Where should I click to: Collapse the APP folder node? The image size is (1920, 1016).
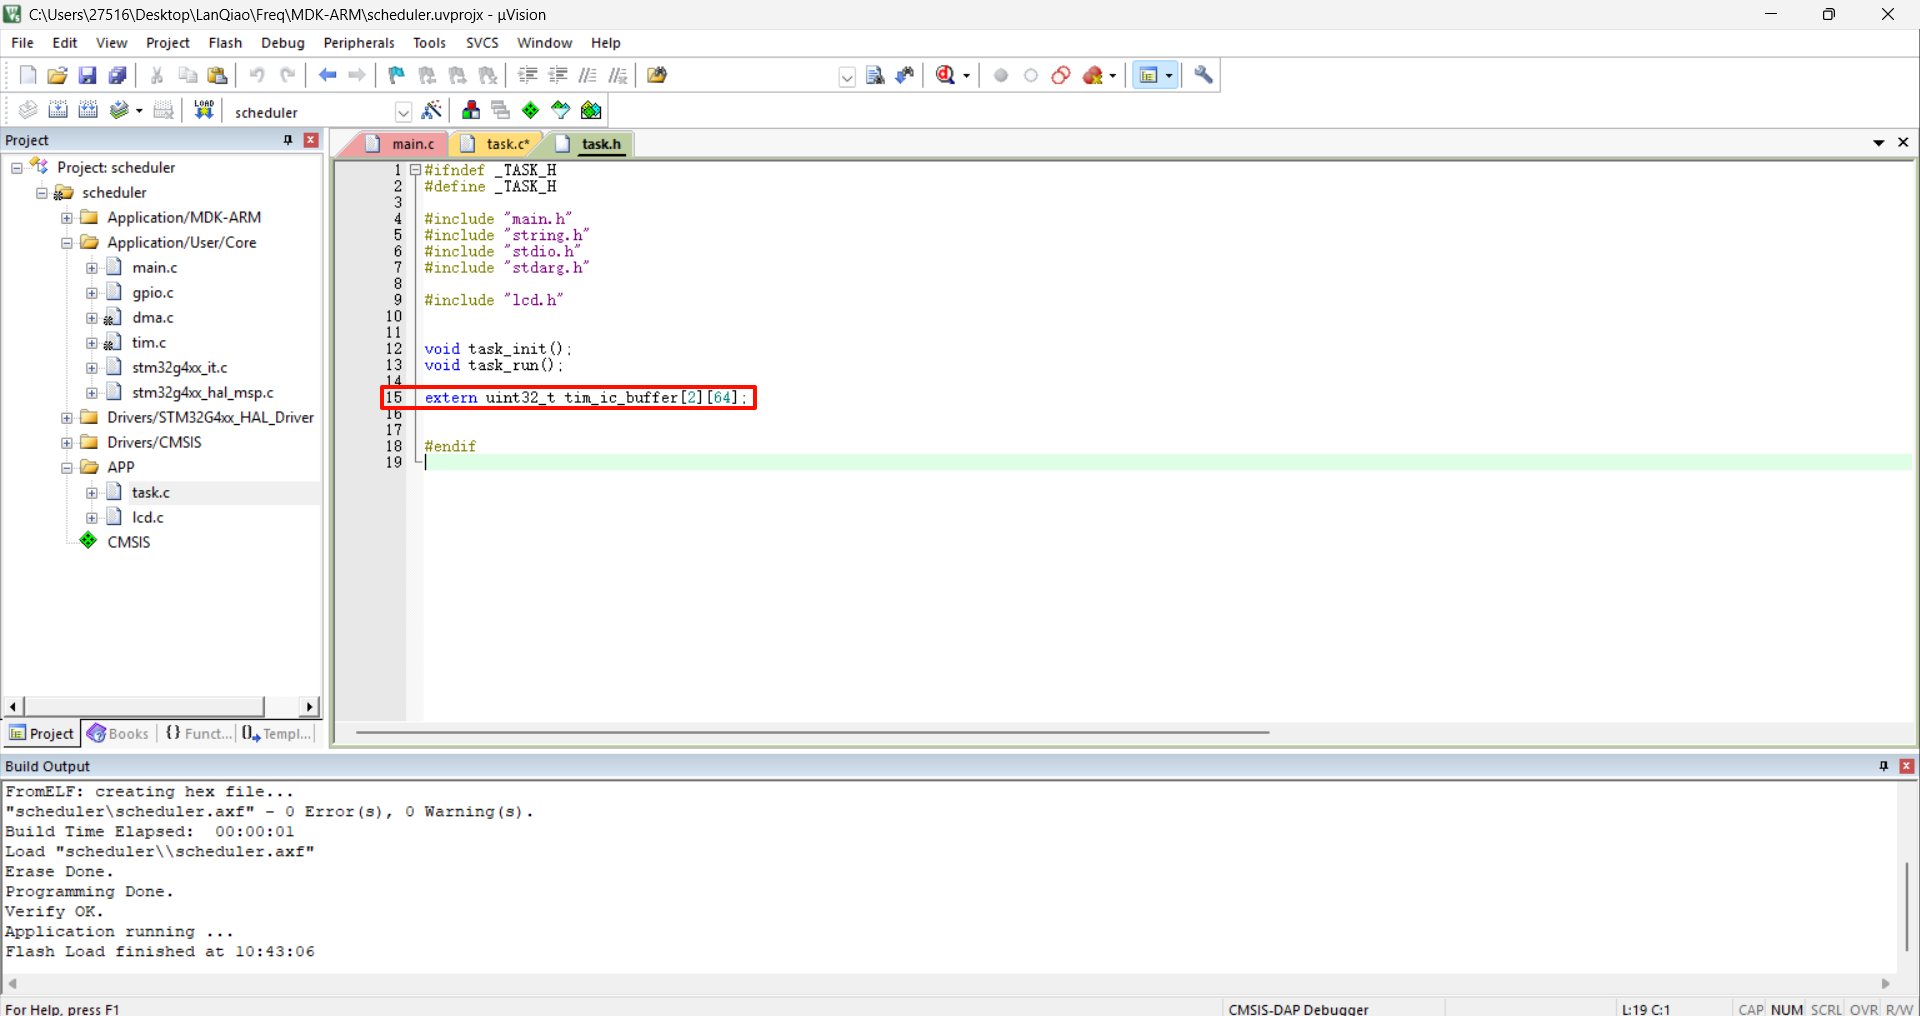[x=67, y=467]
